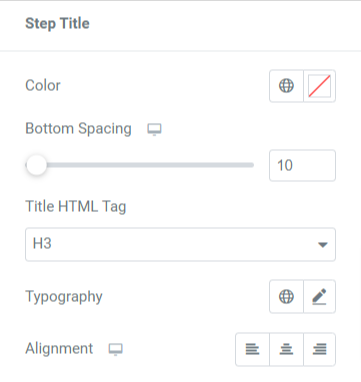Image resolution: width=361 pixels, height=382 pixels.
Task: Open global colors via Color globe icon
Action: point(286,86)
